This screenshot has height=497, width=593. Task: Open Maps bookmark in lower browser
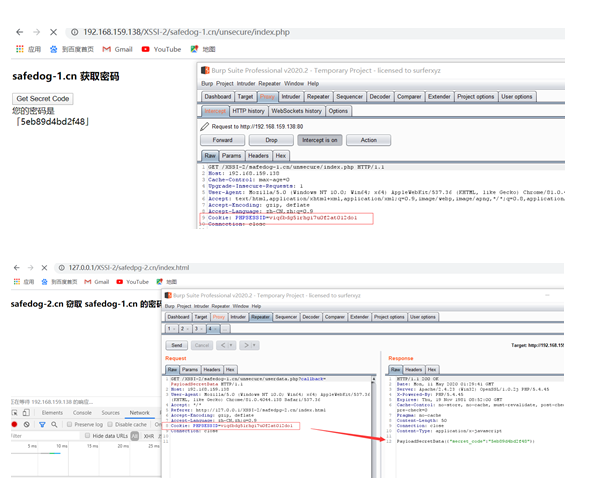coord(167,282)
